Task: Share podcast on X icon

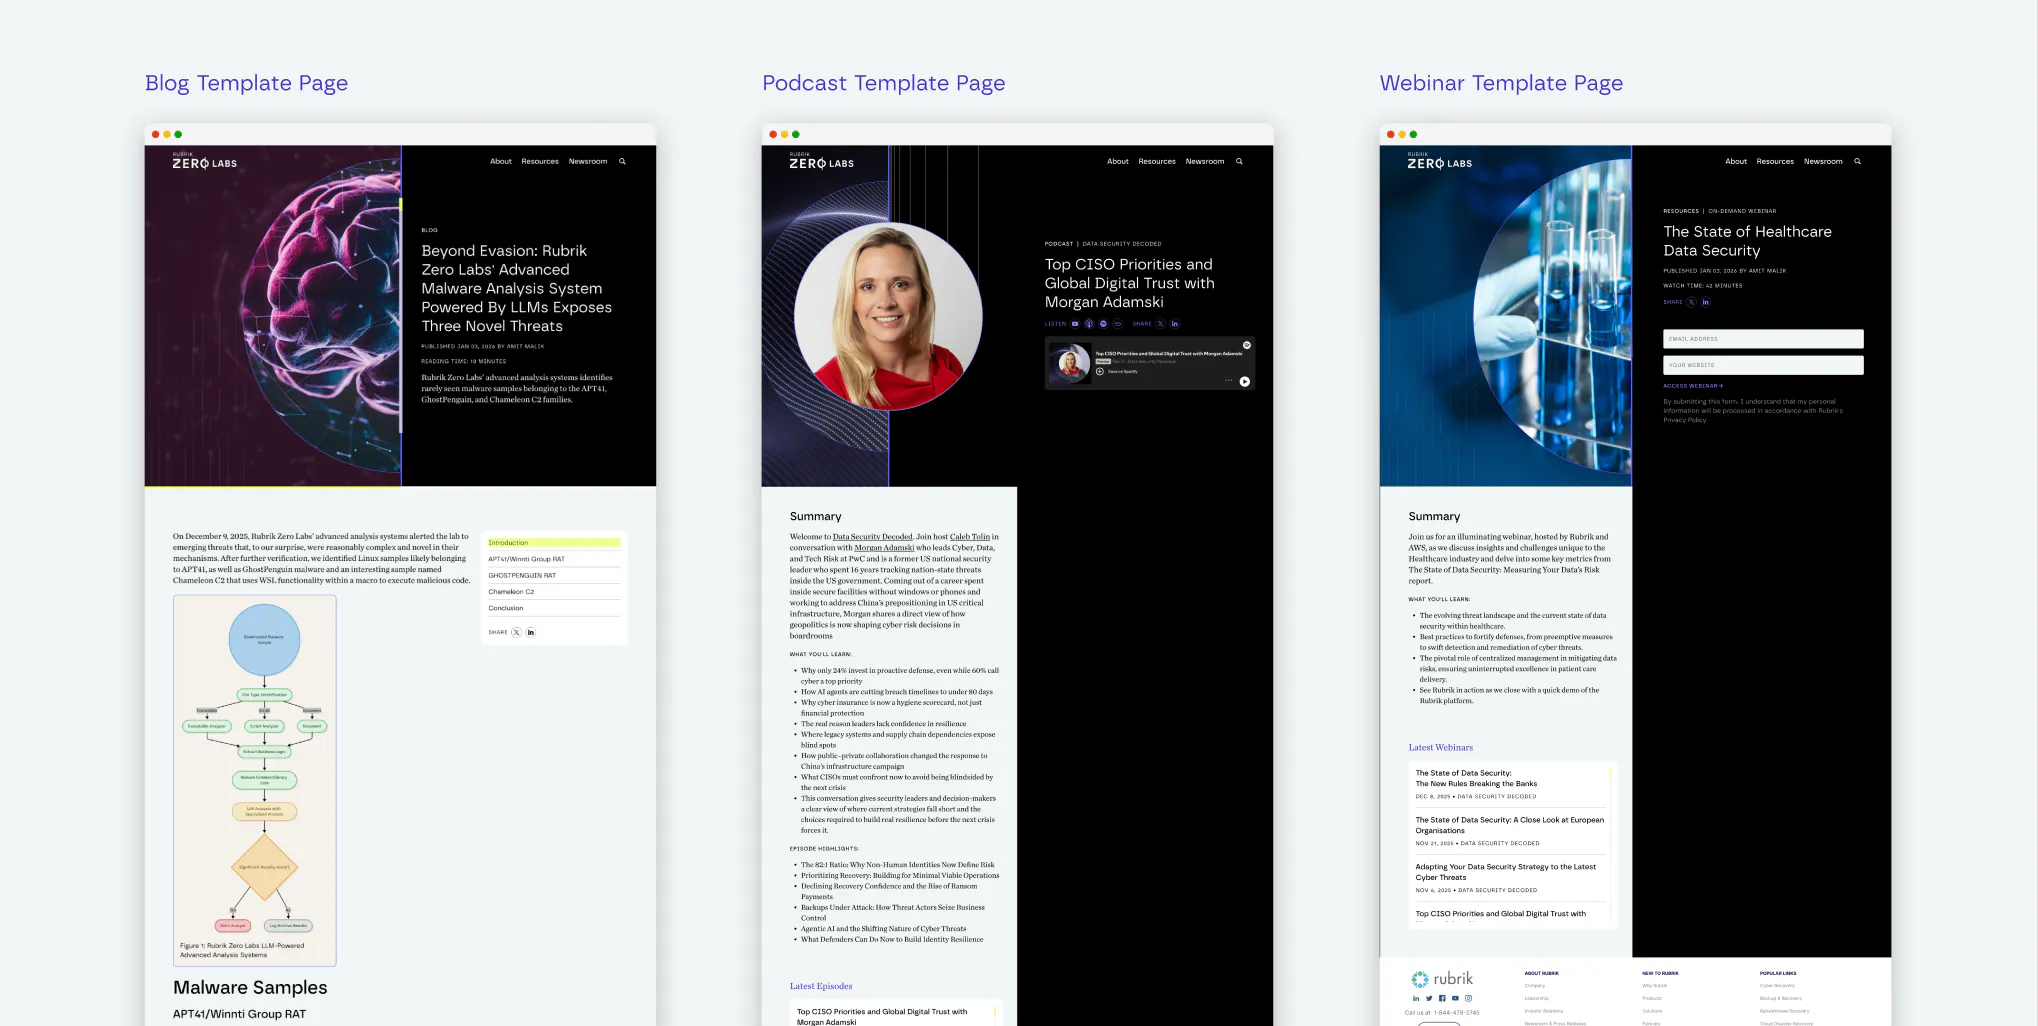Action: coord(1160,324)
